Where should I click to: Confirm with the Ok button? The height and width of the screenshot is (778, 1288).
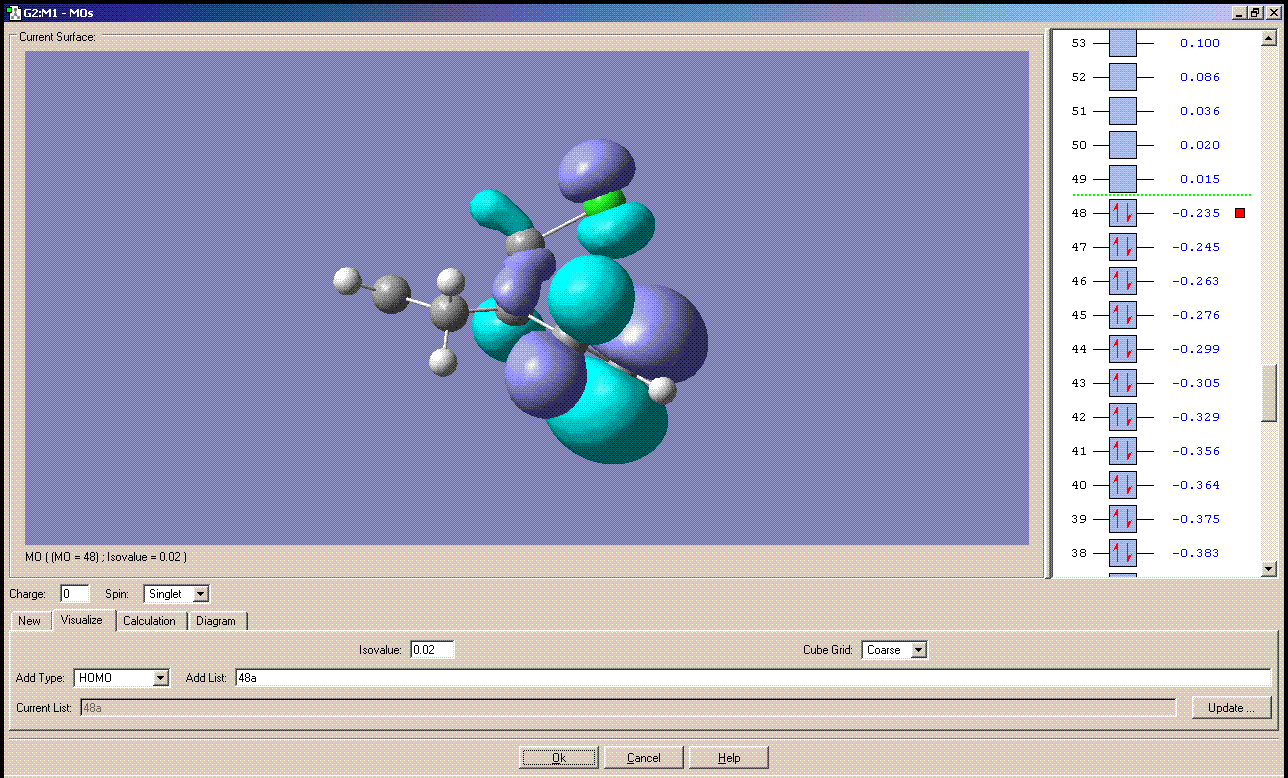tap(559, 758)
